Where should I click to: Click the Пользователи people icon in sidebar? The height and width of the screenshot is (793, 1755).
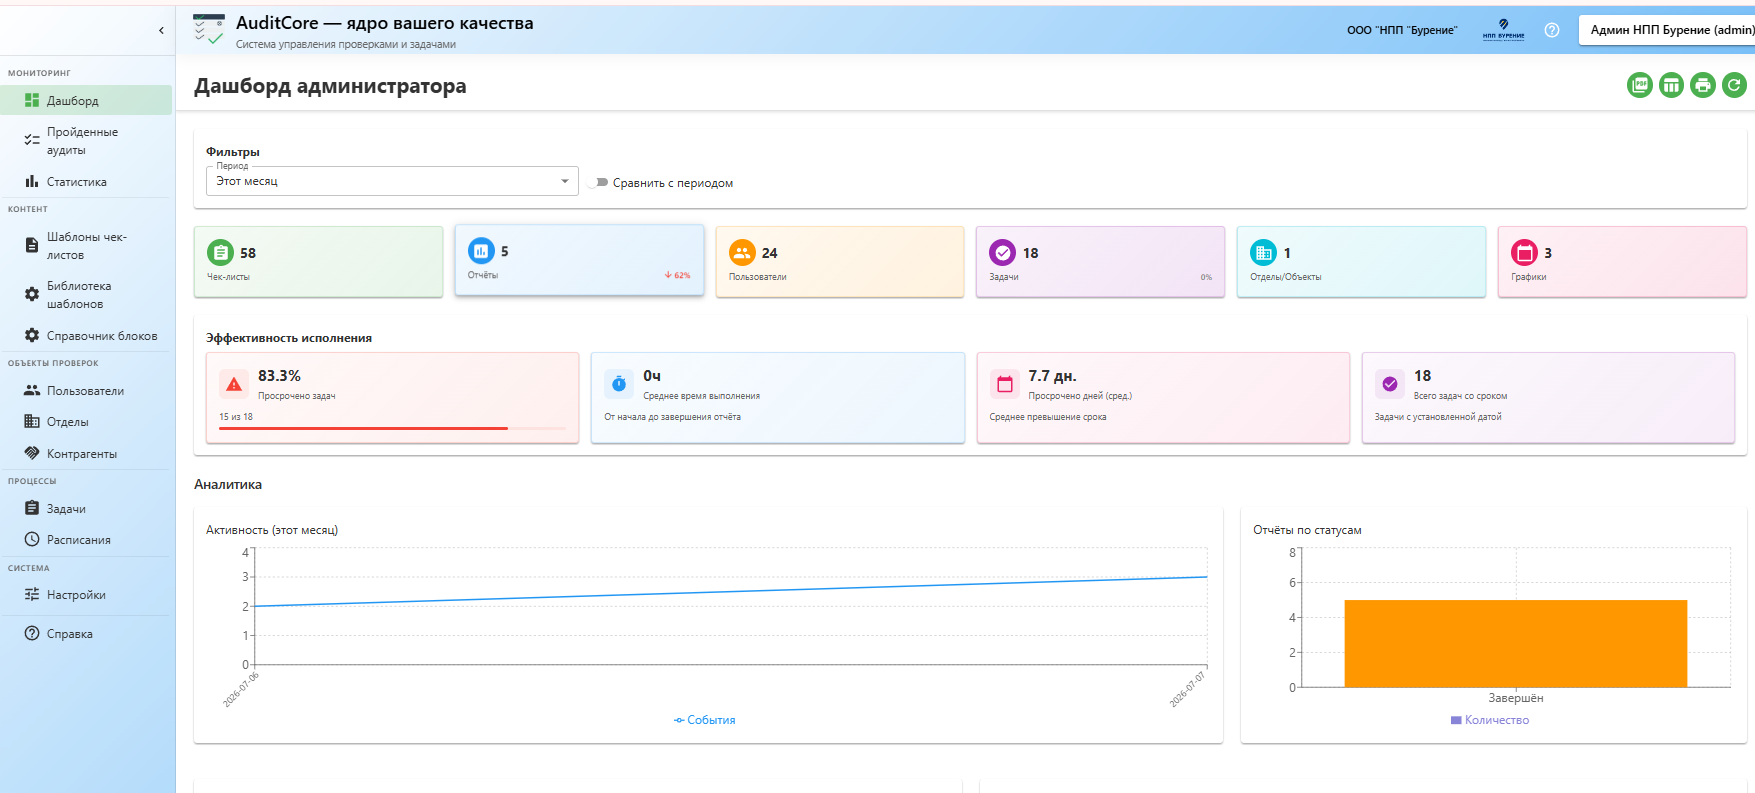click(x=32, y=391)
